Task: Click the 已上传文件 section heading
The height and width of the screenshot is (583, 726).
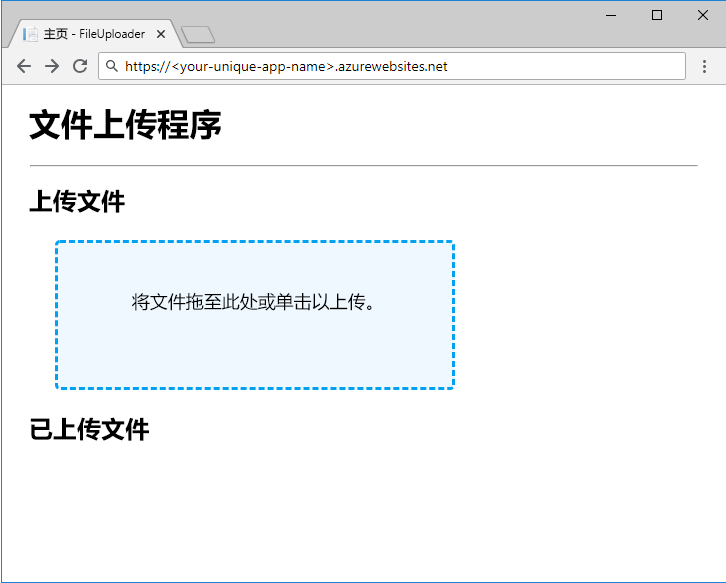Action: tap(89, 429)
